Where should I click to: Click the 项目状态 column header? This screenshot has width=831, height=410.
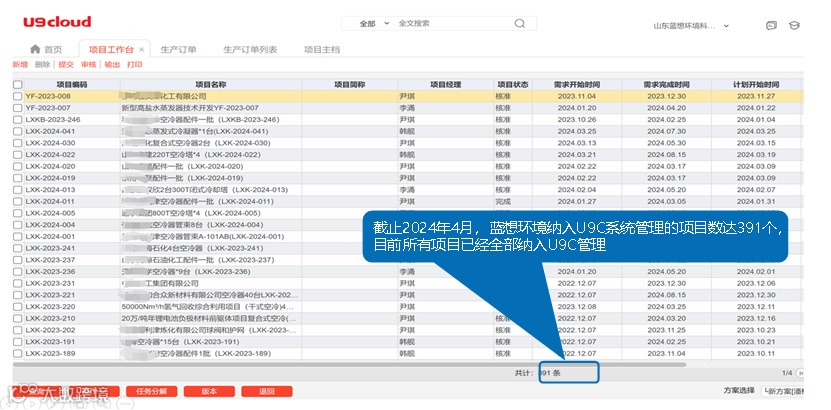coord(512,85)
